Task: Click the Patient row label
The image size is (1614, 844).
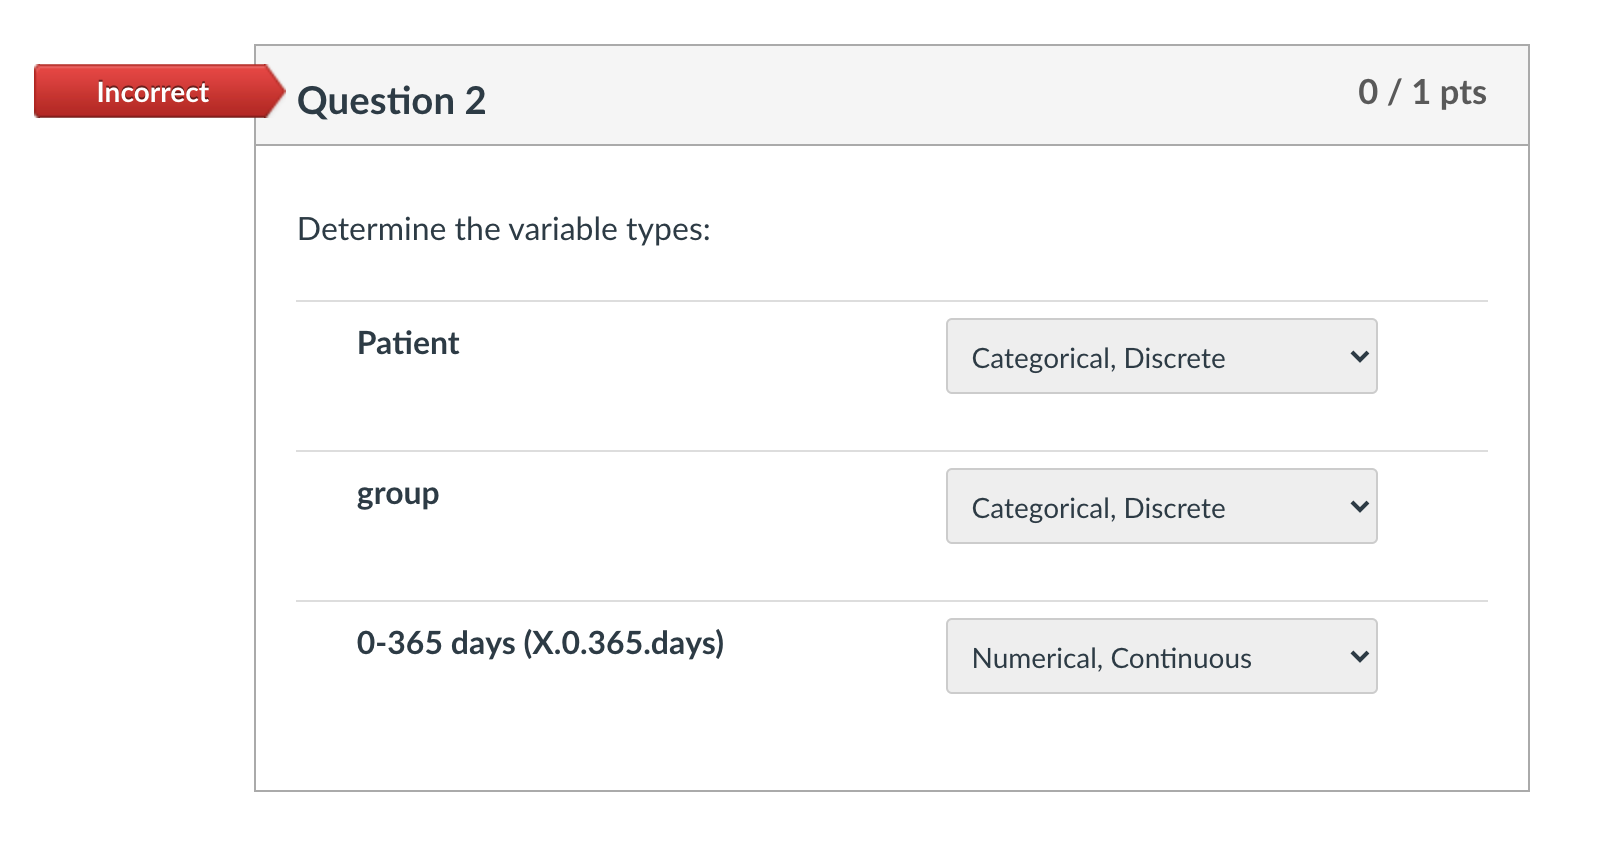Action: click(x=407, y=343)
